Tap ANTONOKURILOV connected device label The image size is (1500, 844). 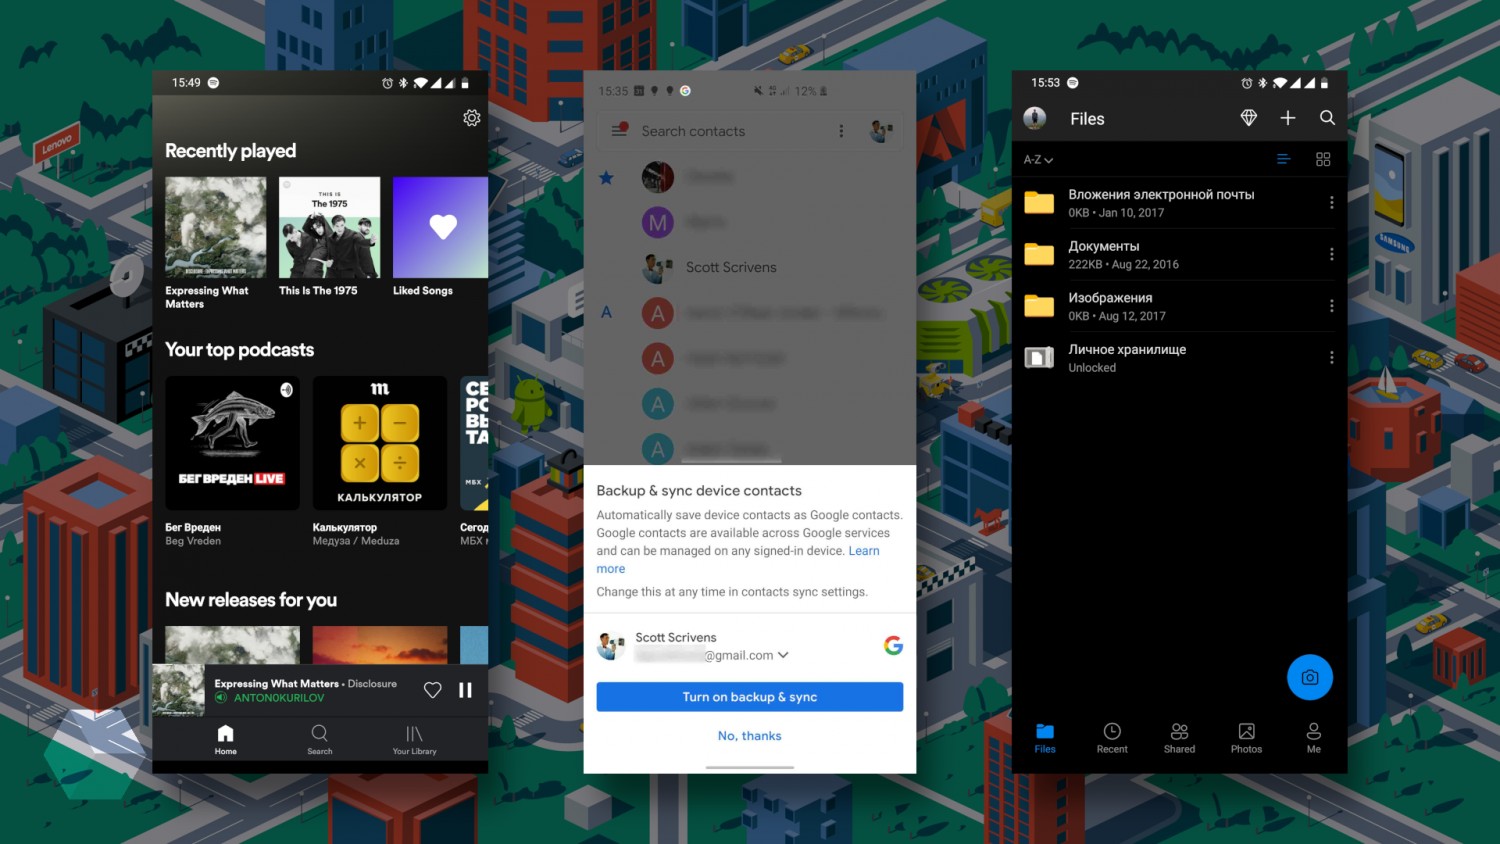click(279, 698)
